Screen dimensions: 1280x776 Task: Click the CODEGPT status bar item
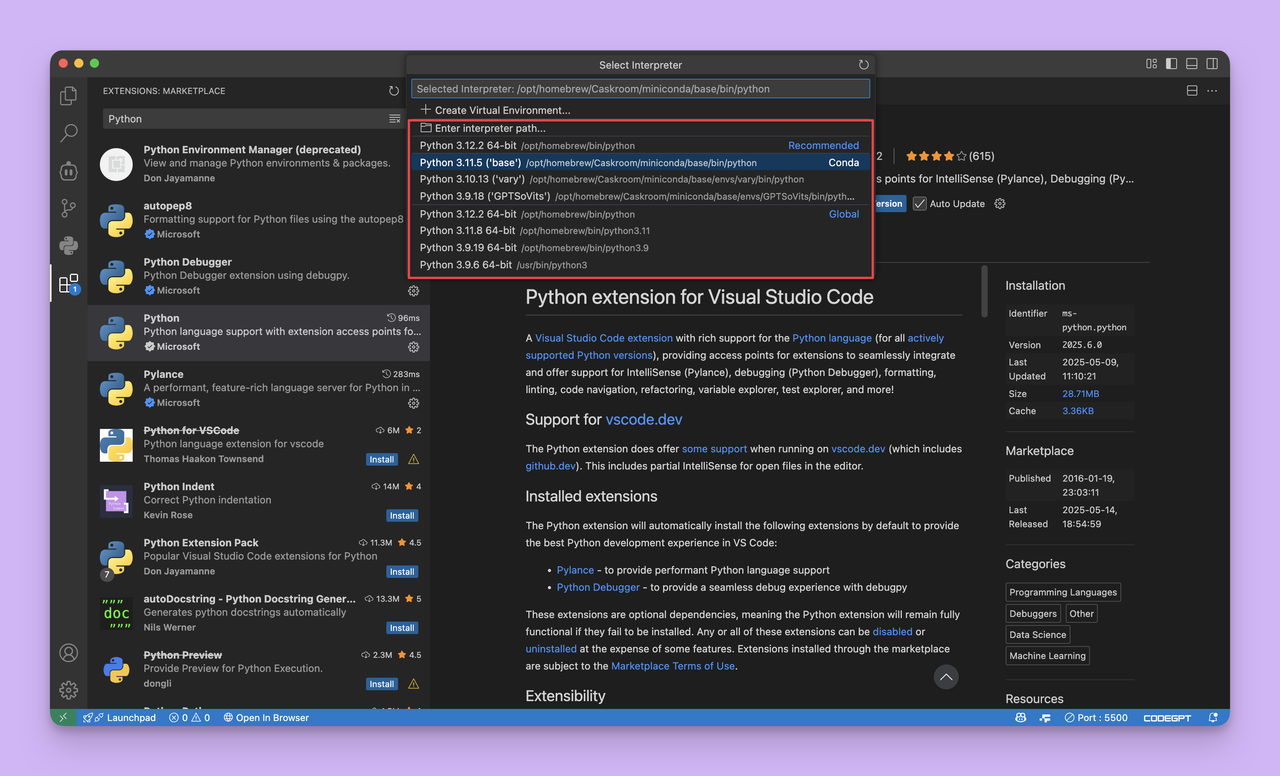[1167, 717]
